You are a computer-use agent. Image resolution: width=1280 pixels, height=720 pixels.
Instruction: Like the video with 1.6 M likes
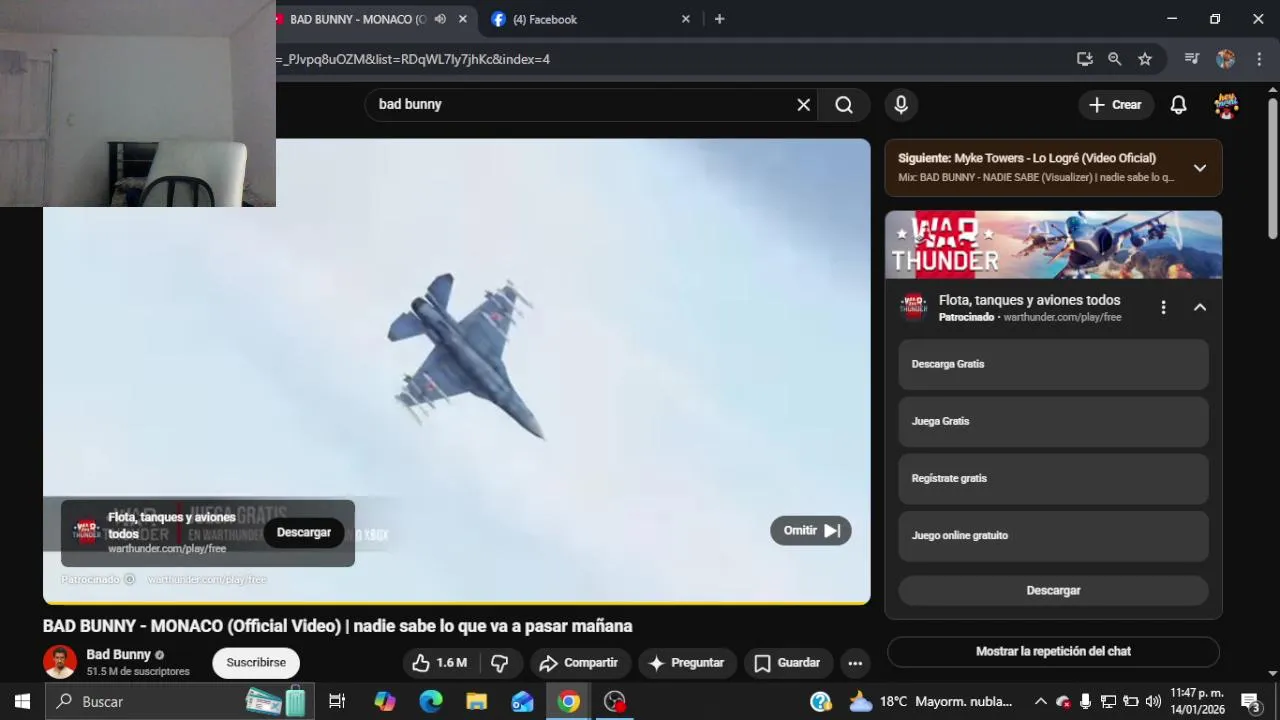[x=439, y=663]
